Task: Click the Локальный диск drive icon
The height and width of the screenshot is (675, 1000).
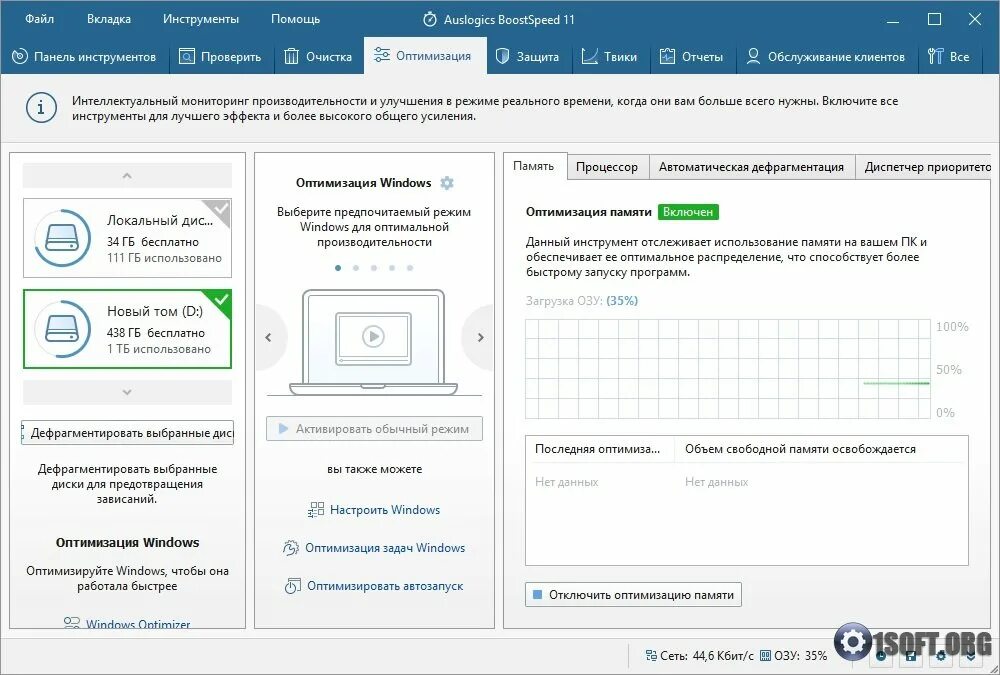Action: [62, 238]
